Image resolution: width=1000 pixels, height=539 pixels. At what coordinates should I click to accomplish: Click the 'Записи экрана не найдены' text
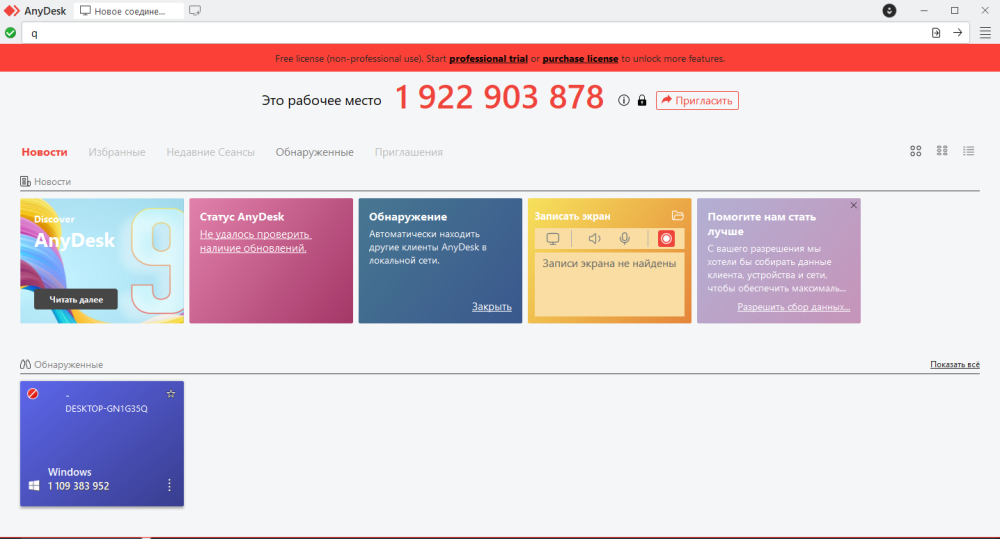pos(609,263)
